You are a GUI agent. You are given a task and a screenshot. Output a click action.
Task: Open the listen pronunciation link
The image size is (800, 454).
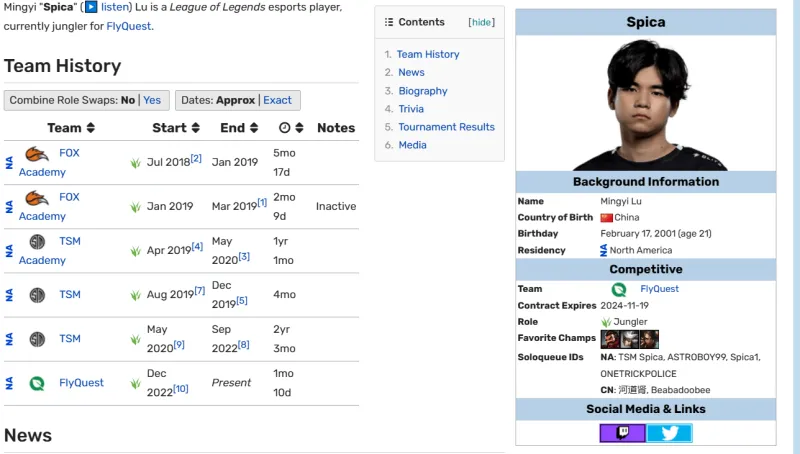(x=114, y=7)
